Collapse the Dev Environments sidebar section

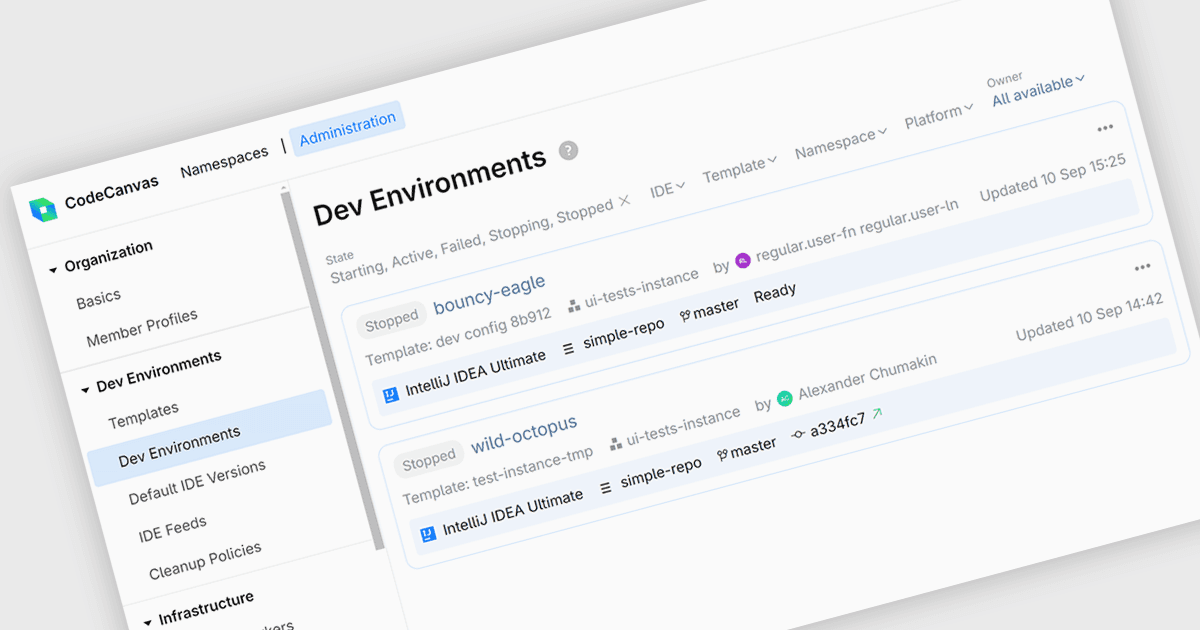tap(85, 388)
